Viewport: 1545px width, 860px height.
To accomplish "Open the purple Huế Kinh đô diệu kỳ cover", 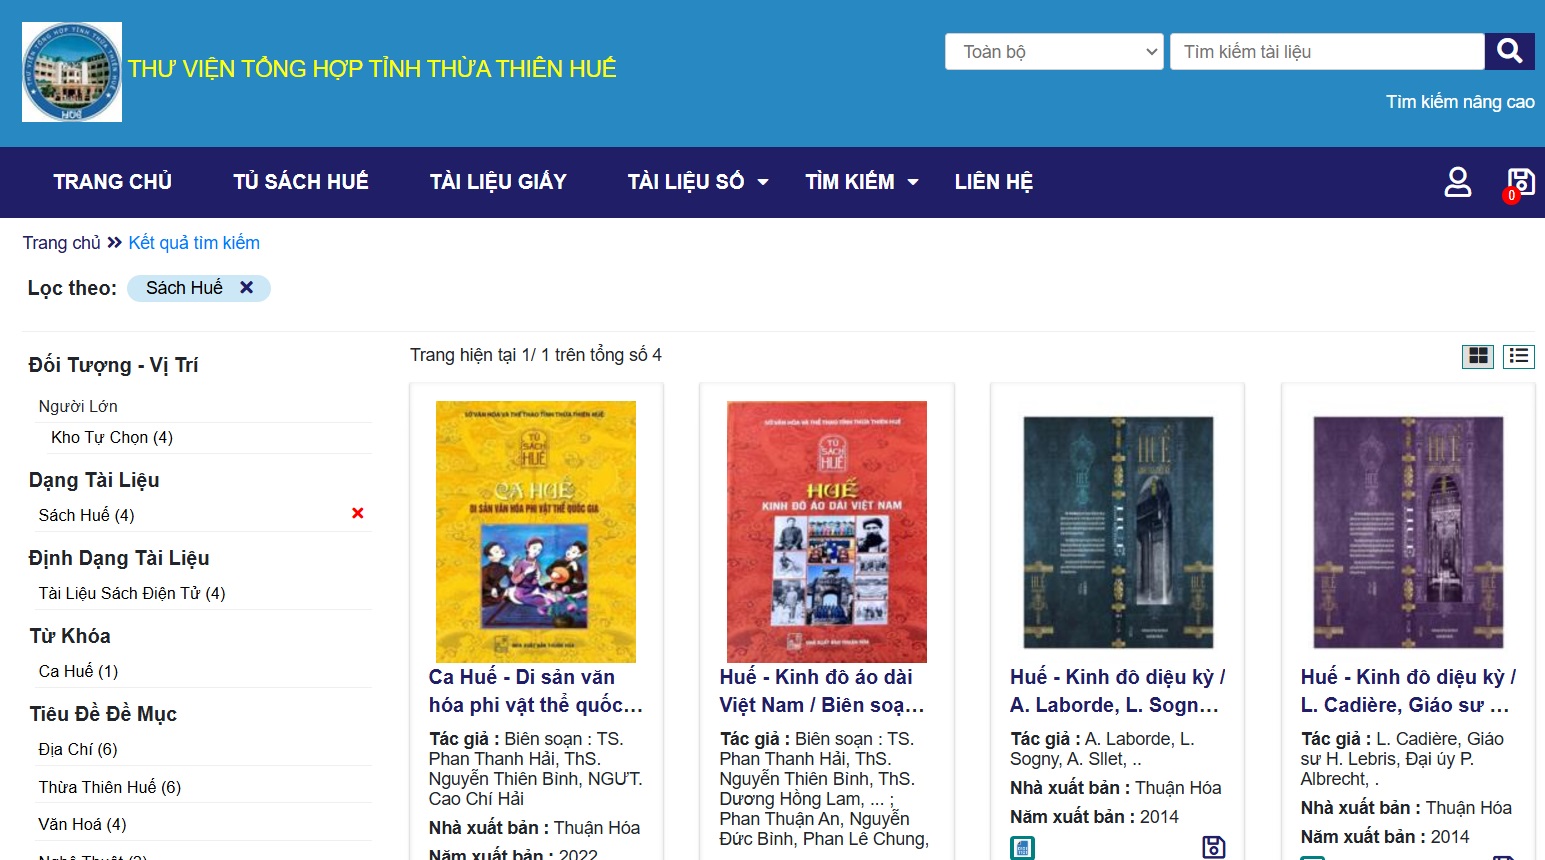I will (1408, 531).
